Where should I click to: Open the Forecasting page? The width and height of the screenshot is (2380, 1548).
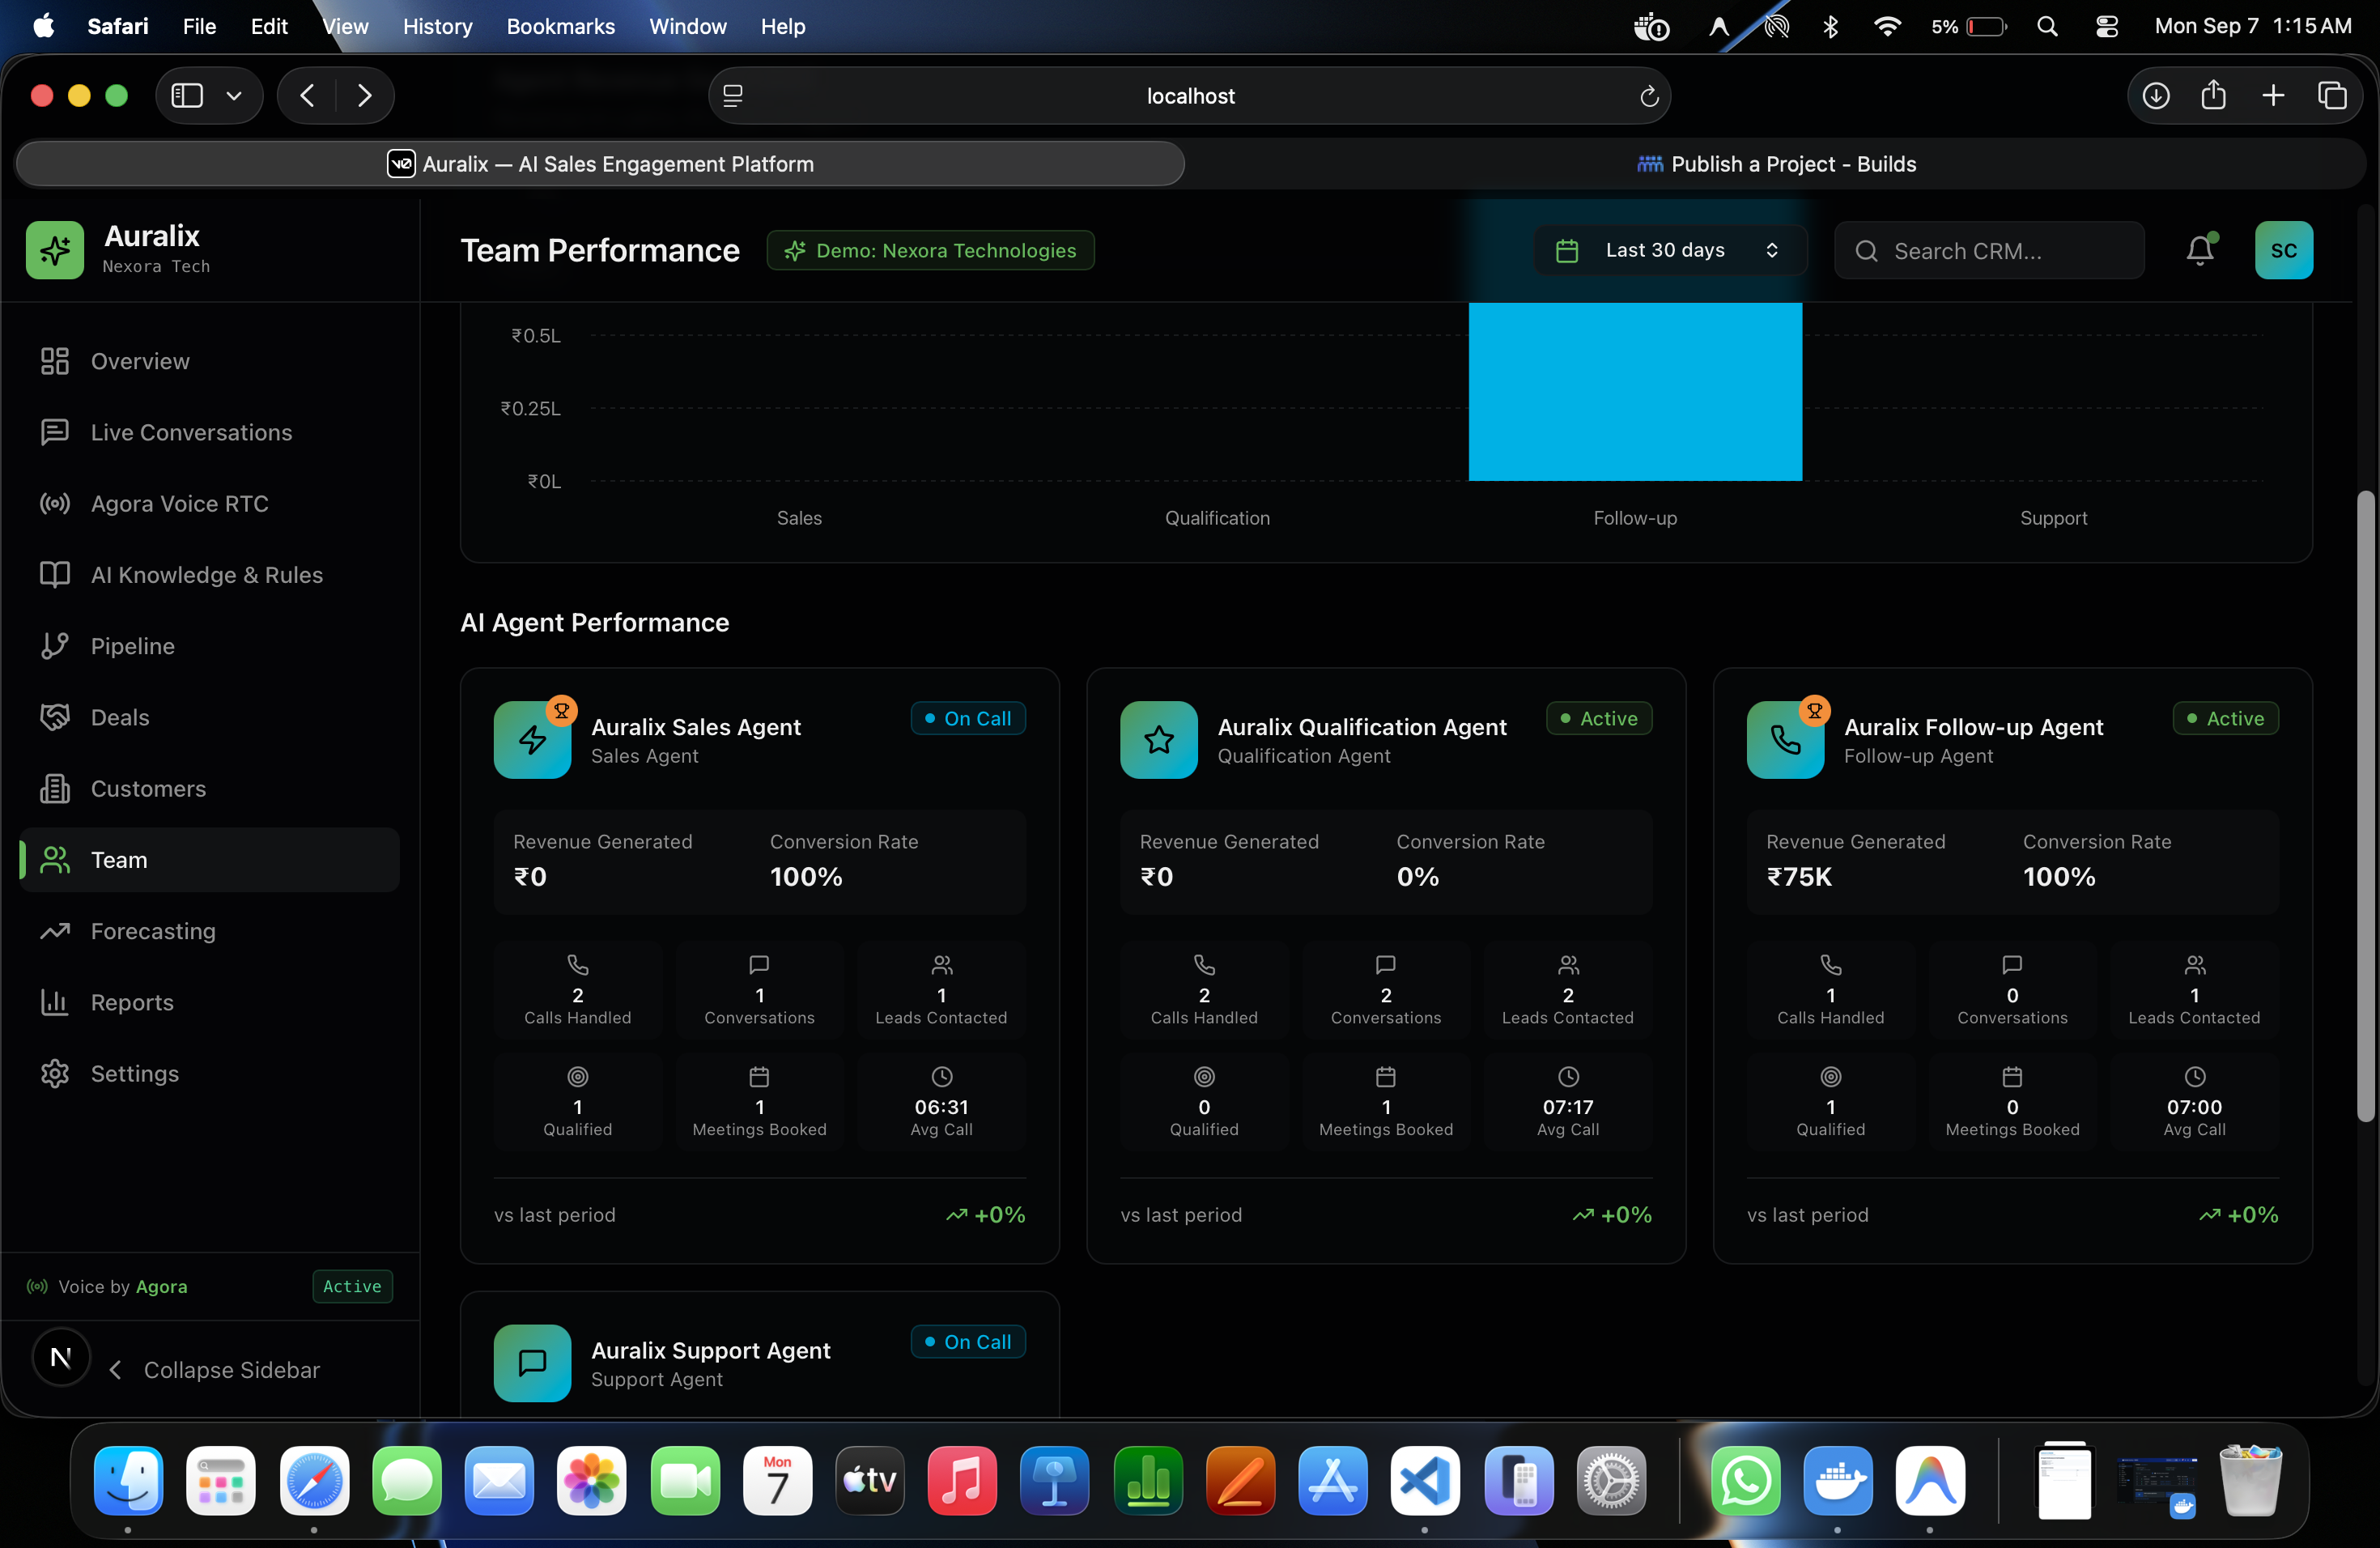tap(209, 931)
